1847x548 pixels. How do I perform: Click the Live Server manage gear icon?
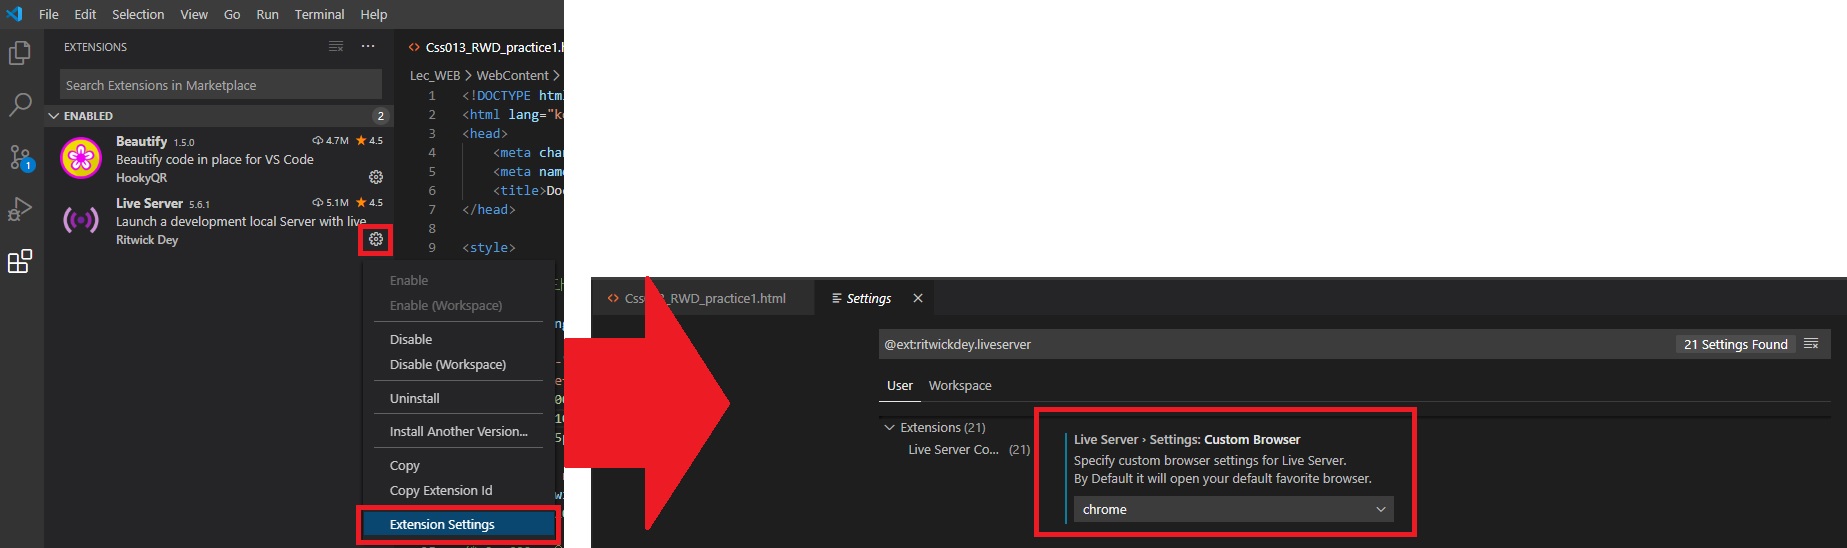tap(376, 239)
